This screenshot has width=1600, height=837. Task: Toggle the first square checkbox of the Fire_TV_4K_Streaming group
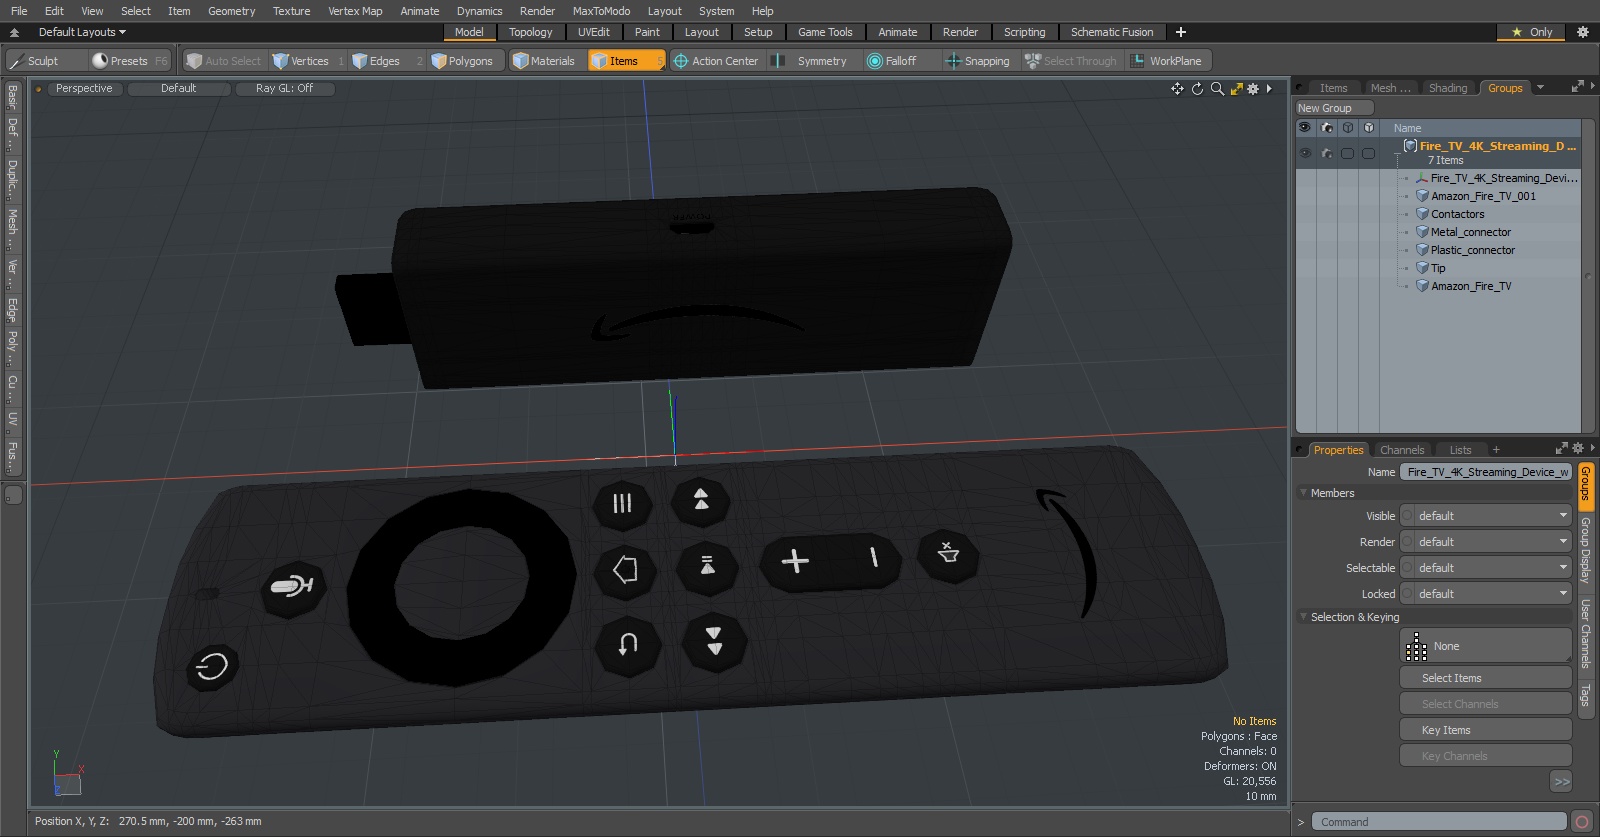1348,154
